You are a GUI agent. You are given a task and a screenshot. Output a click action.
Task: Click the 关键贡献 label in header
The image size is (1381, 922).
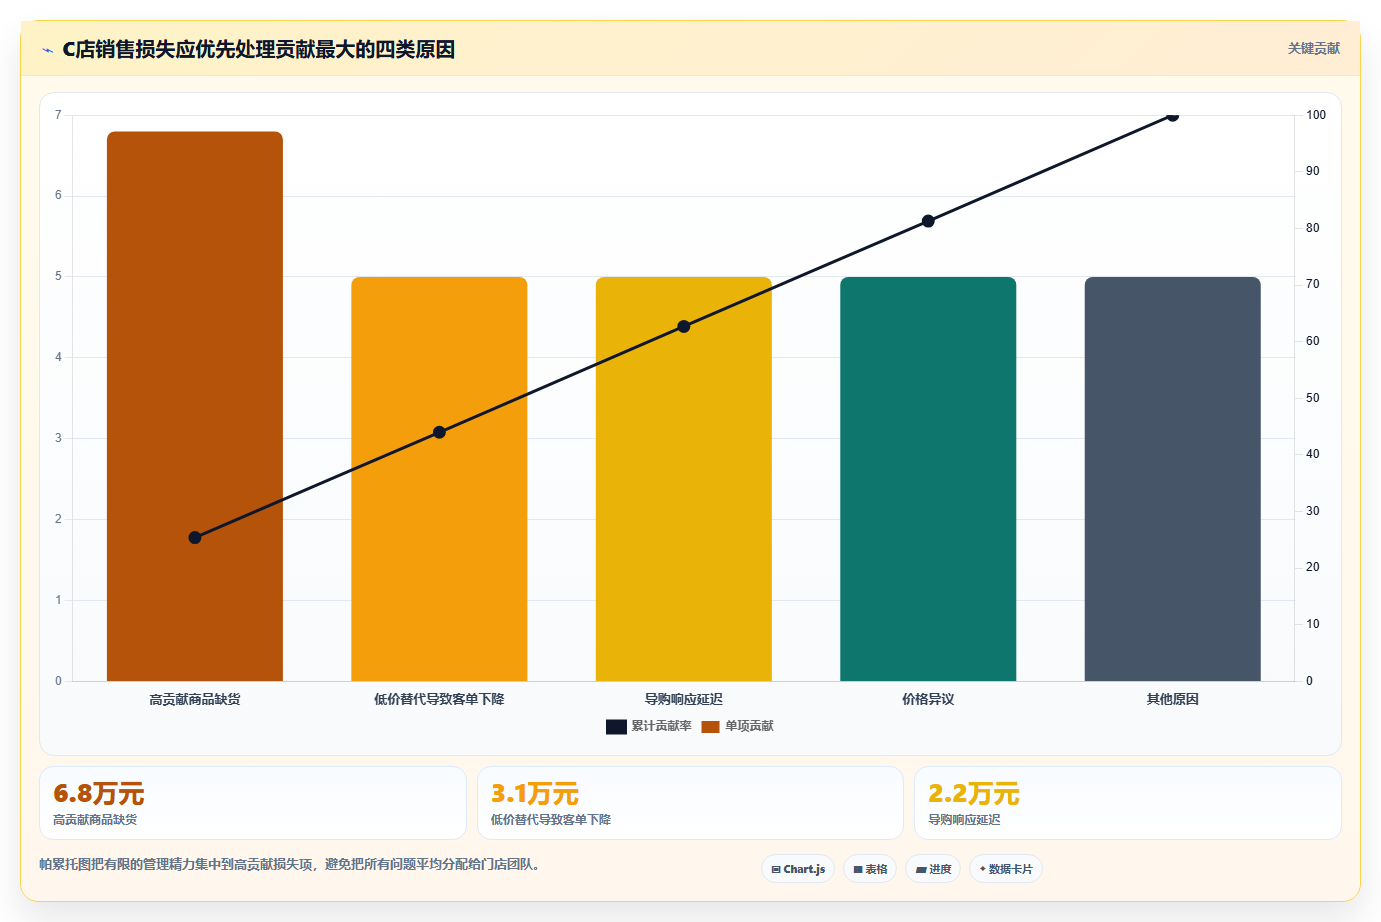(1313, 48)
